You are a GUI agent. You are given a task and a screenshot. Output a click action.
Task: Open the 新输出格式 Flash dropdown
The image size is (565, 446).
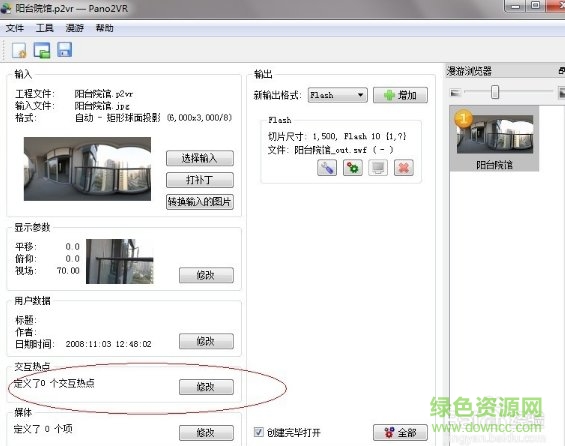tap(338, 95)
